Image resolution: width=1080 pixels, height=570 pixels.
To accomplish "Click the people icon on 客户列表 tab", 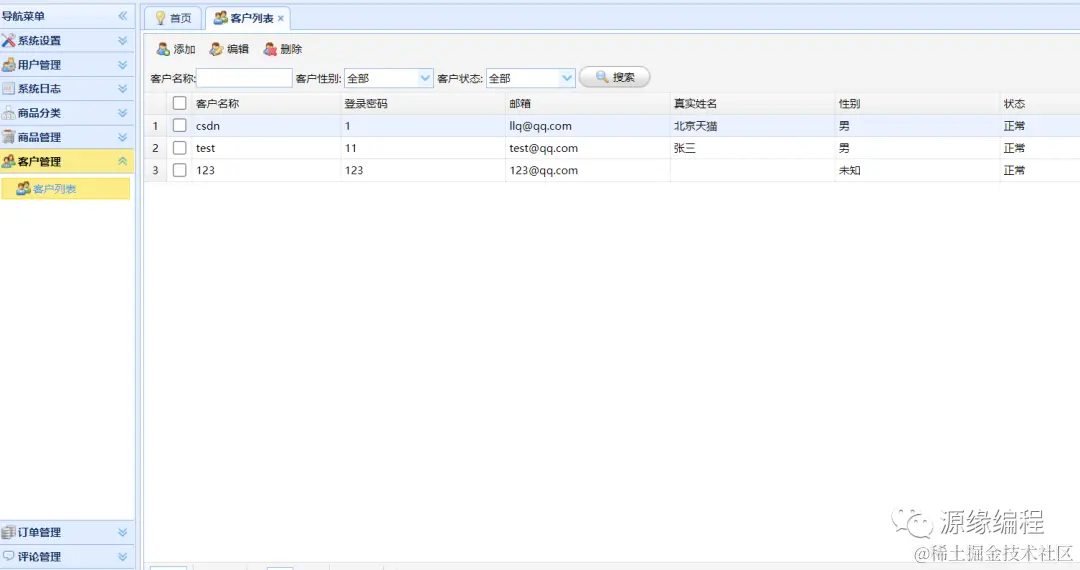I will tap(220, 18).
